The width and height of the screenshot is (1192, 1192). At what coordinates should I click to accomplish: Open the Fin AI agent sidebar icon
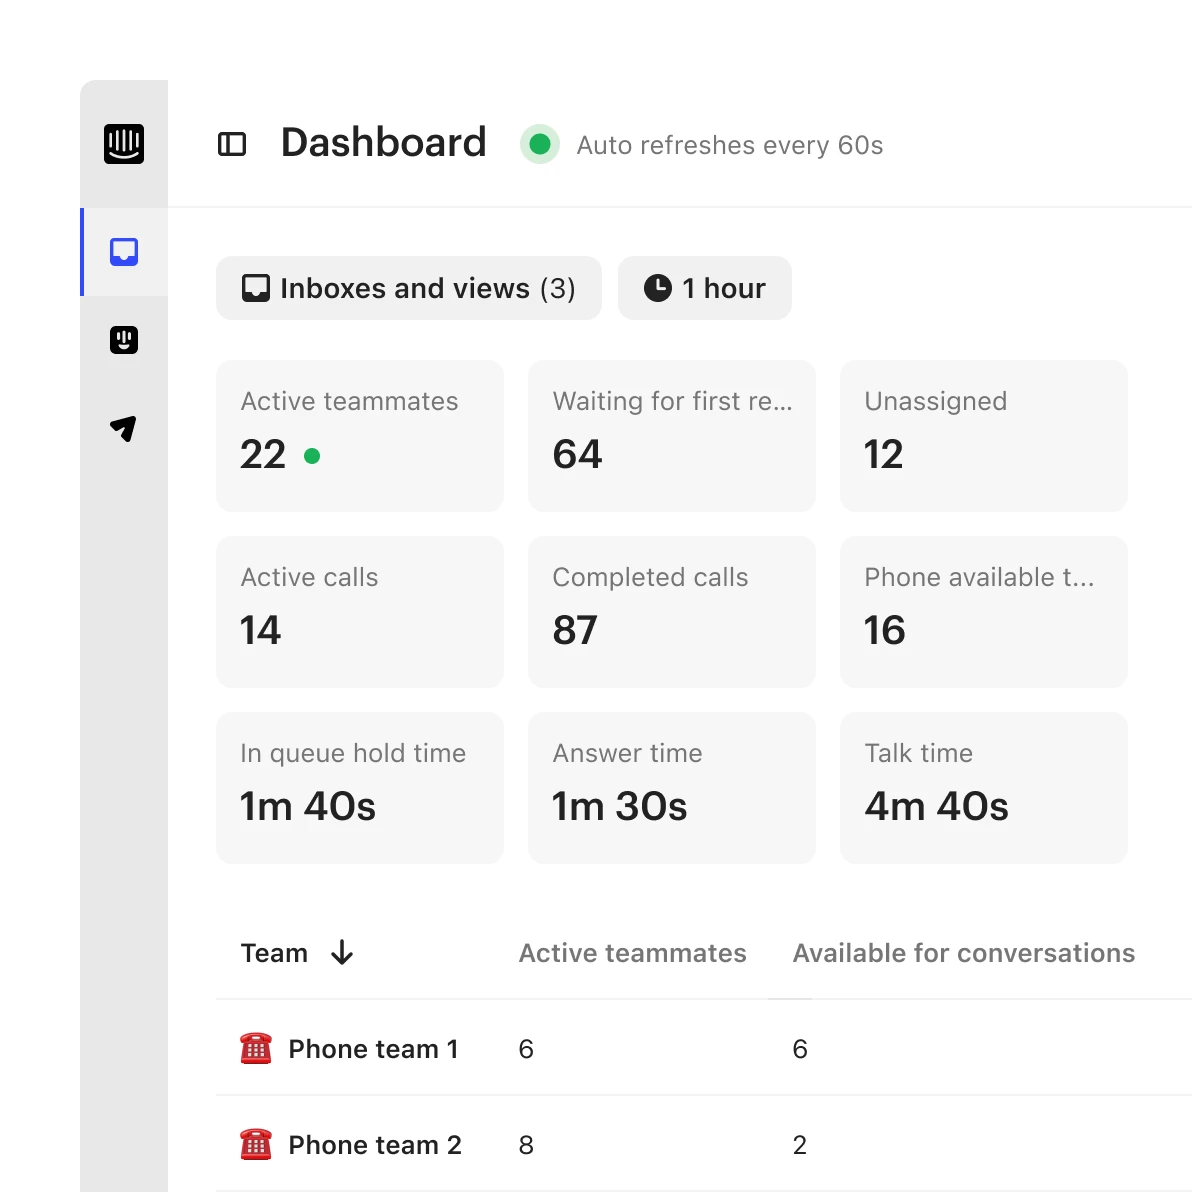(124, 340)
